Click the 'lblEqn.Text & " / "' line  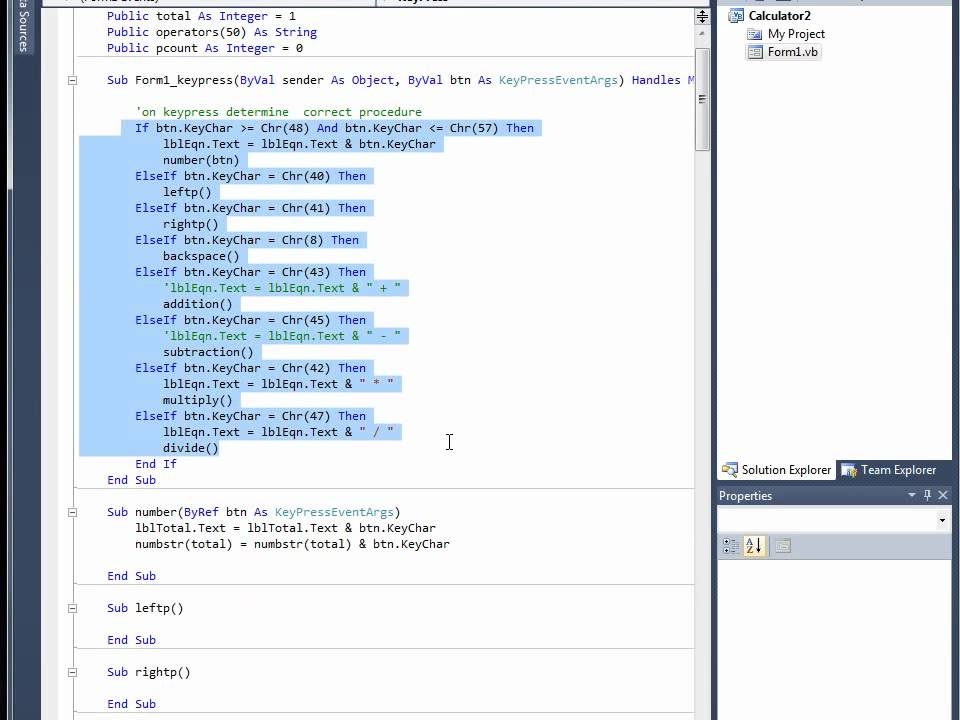pos(279,432)
